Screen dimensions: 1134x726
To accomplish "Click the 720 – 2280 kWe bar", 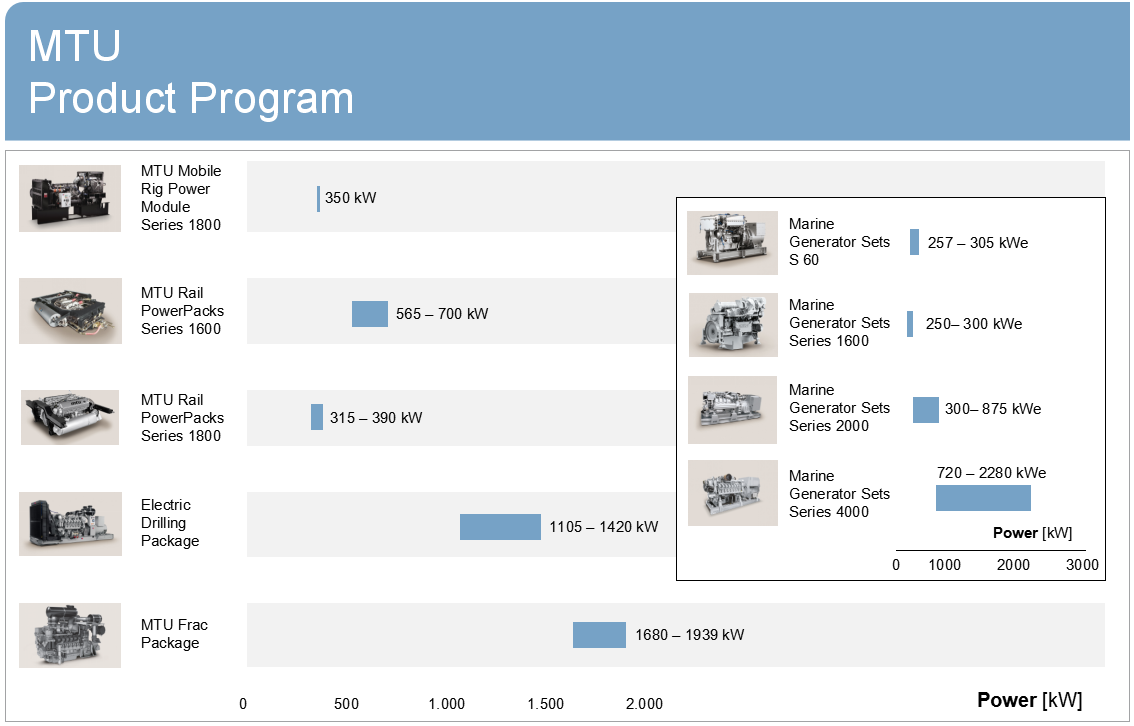I will coord(983,498).
